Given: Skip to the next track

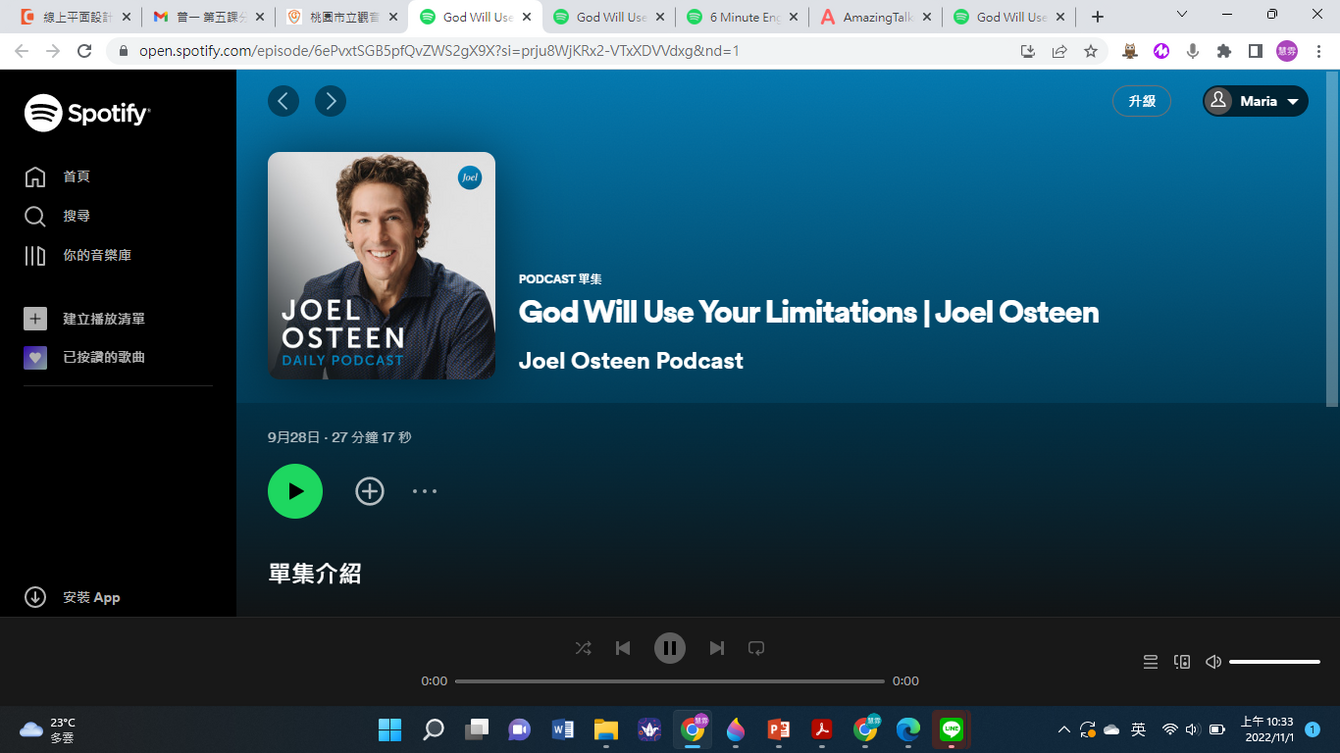Looking at the screenshot, I should tap(716, 648).
